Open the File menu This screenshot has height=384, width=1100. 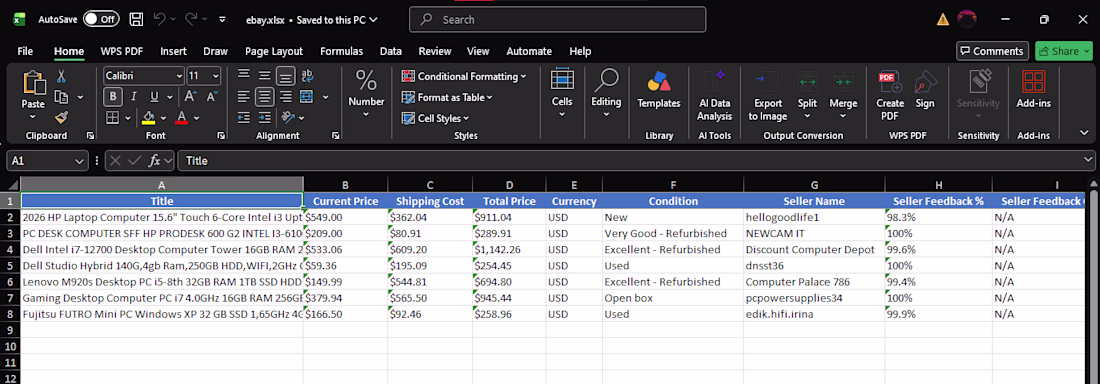[25, 51]
